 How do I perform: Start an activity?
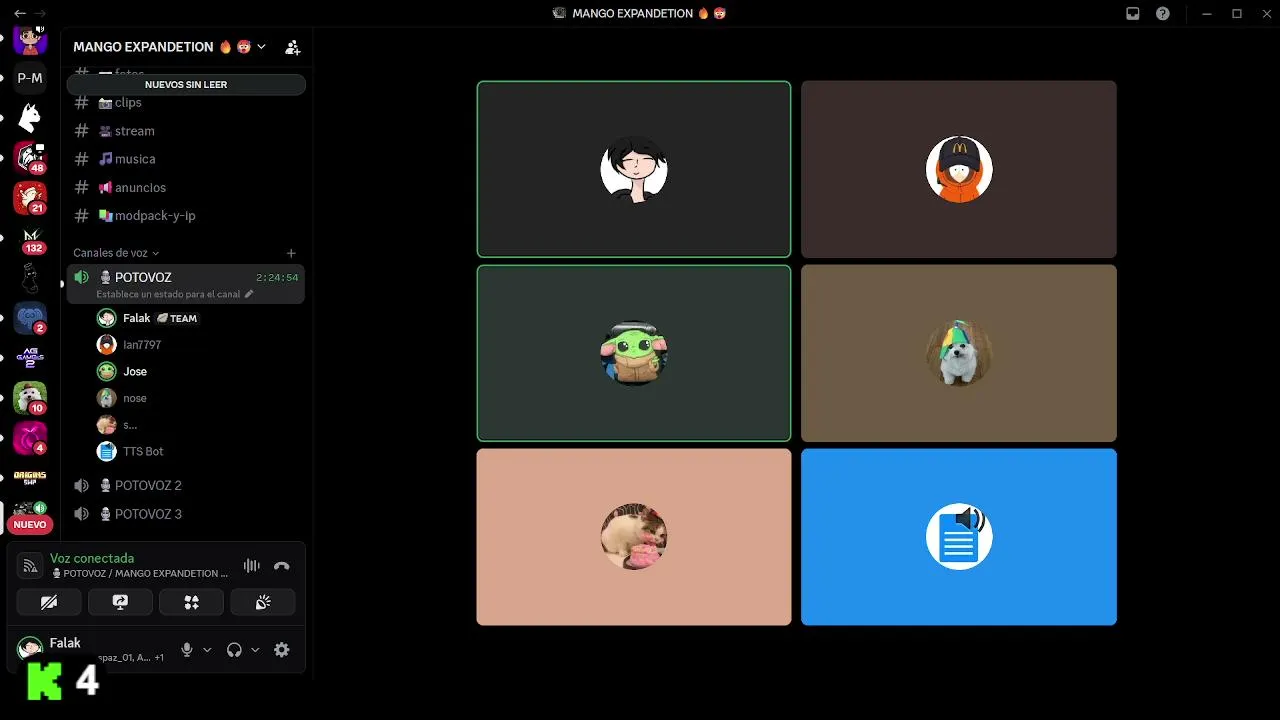pos(191,602)
